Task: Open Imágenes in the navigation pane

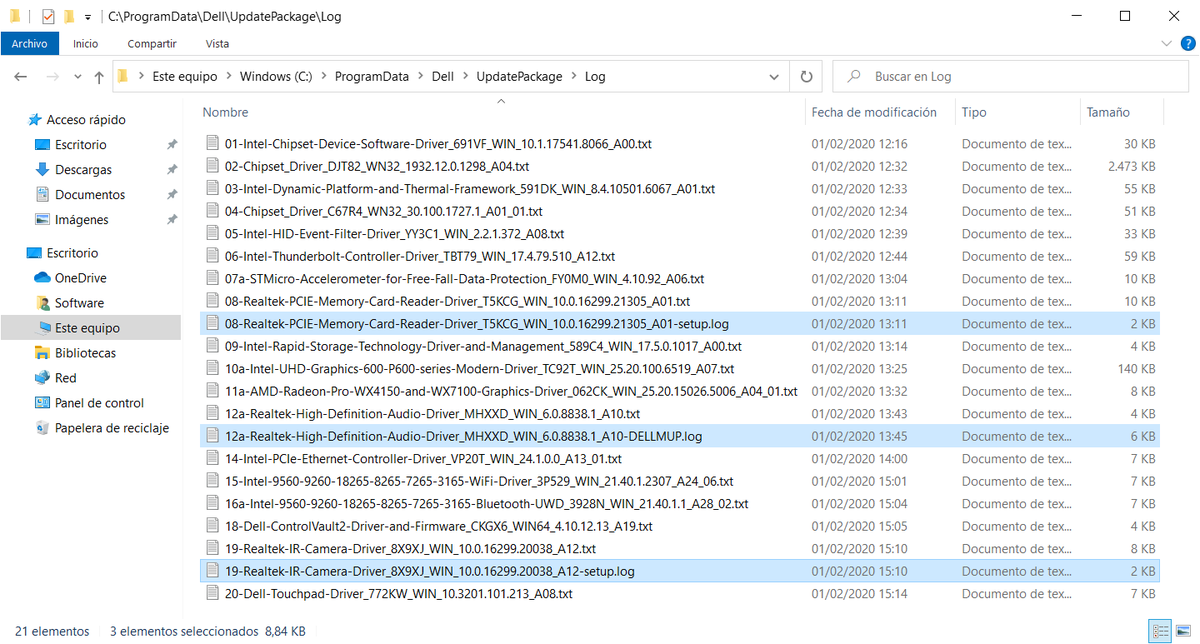Action: click(82, 220)
